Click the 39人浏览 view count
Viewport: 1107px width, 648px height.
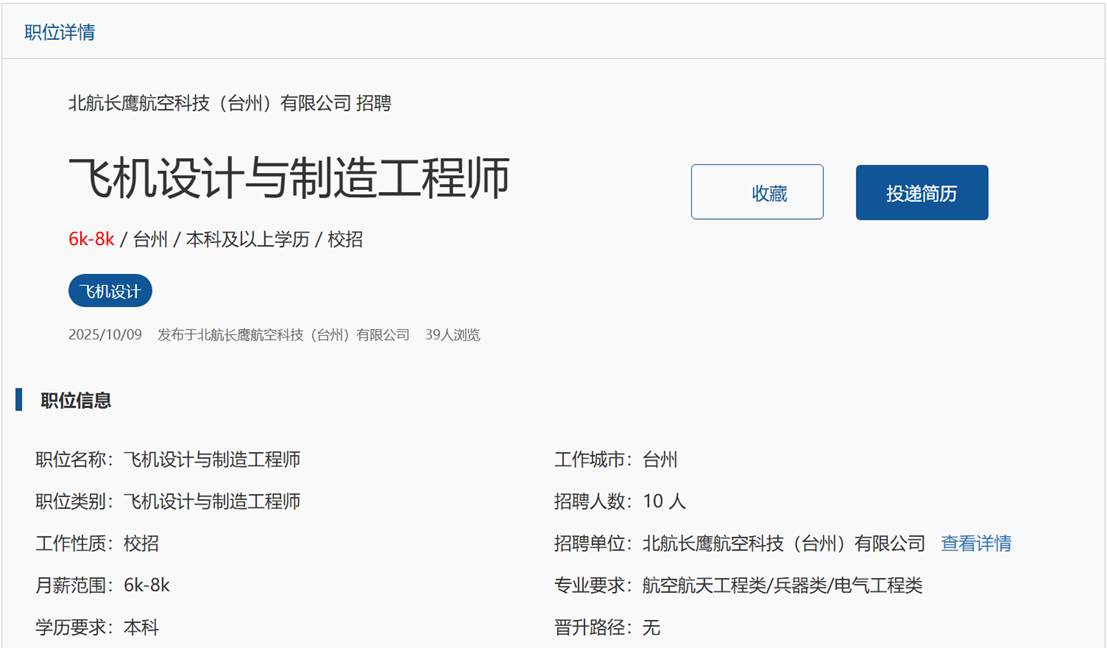[452, 335]
